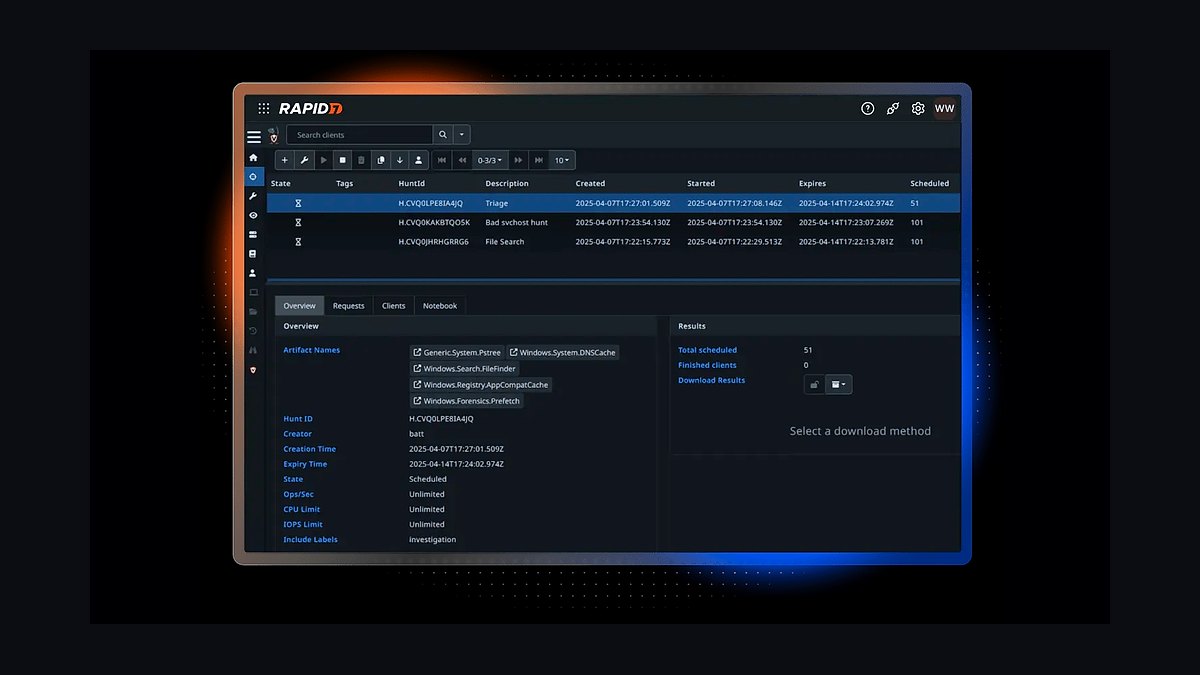
Task: Click the Scheduled column header
Action: [930, 183]
